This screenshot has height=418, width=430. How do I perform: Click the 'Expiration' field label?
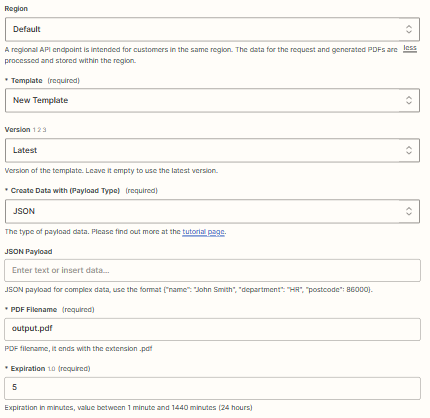(x=28, y=369)
